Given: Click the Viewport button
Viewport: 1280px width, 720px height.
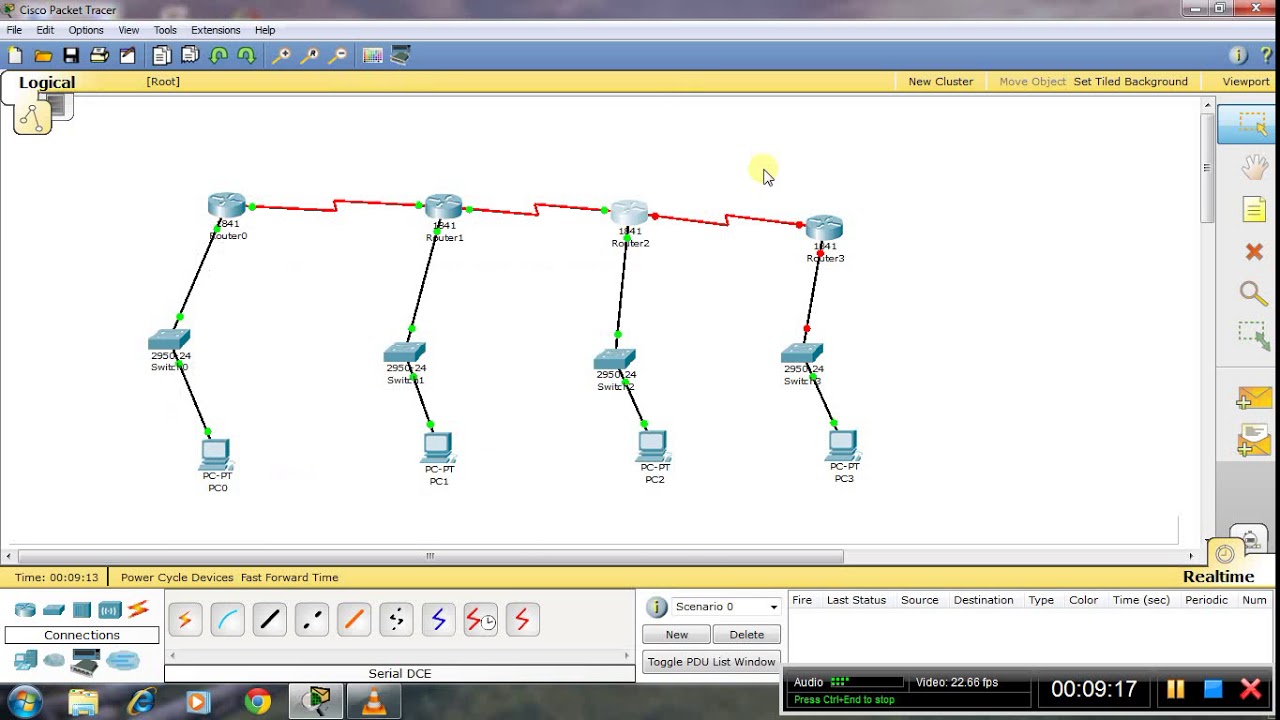Looking at the screenshot, I should 1246,82.
